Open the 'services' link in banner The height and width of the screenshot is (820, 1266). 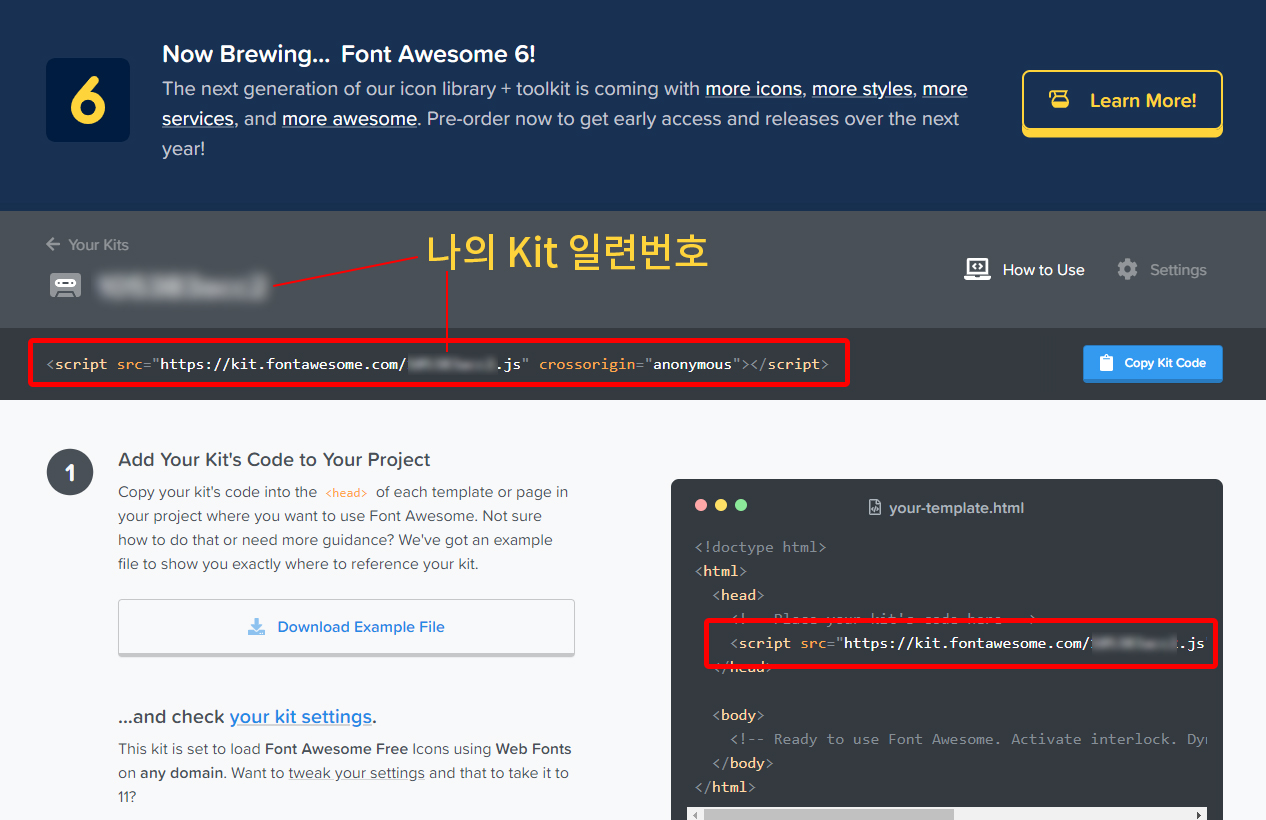(198, 119)
